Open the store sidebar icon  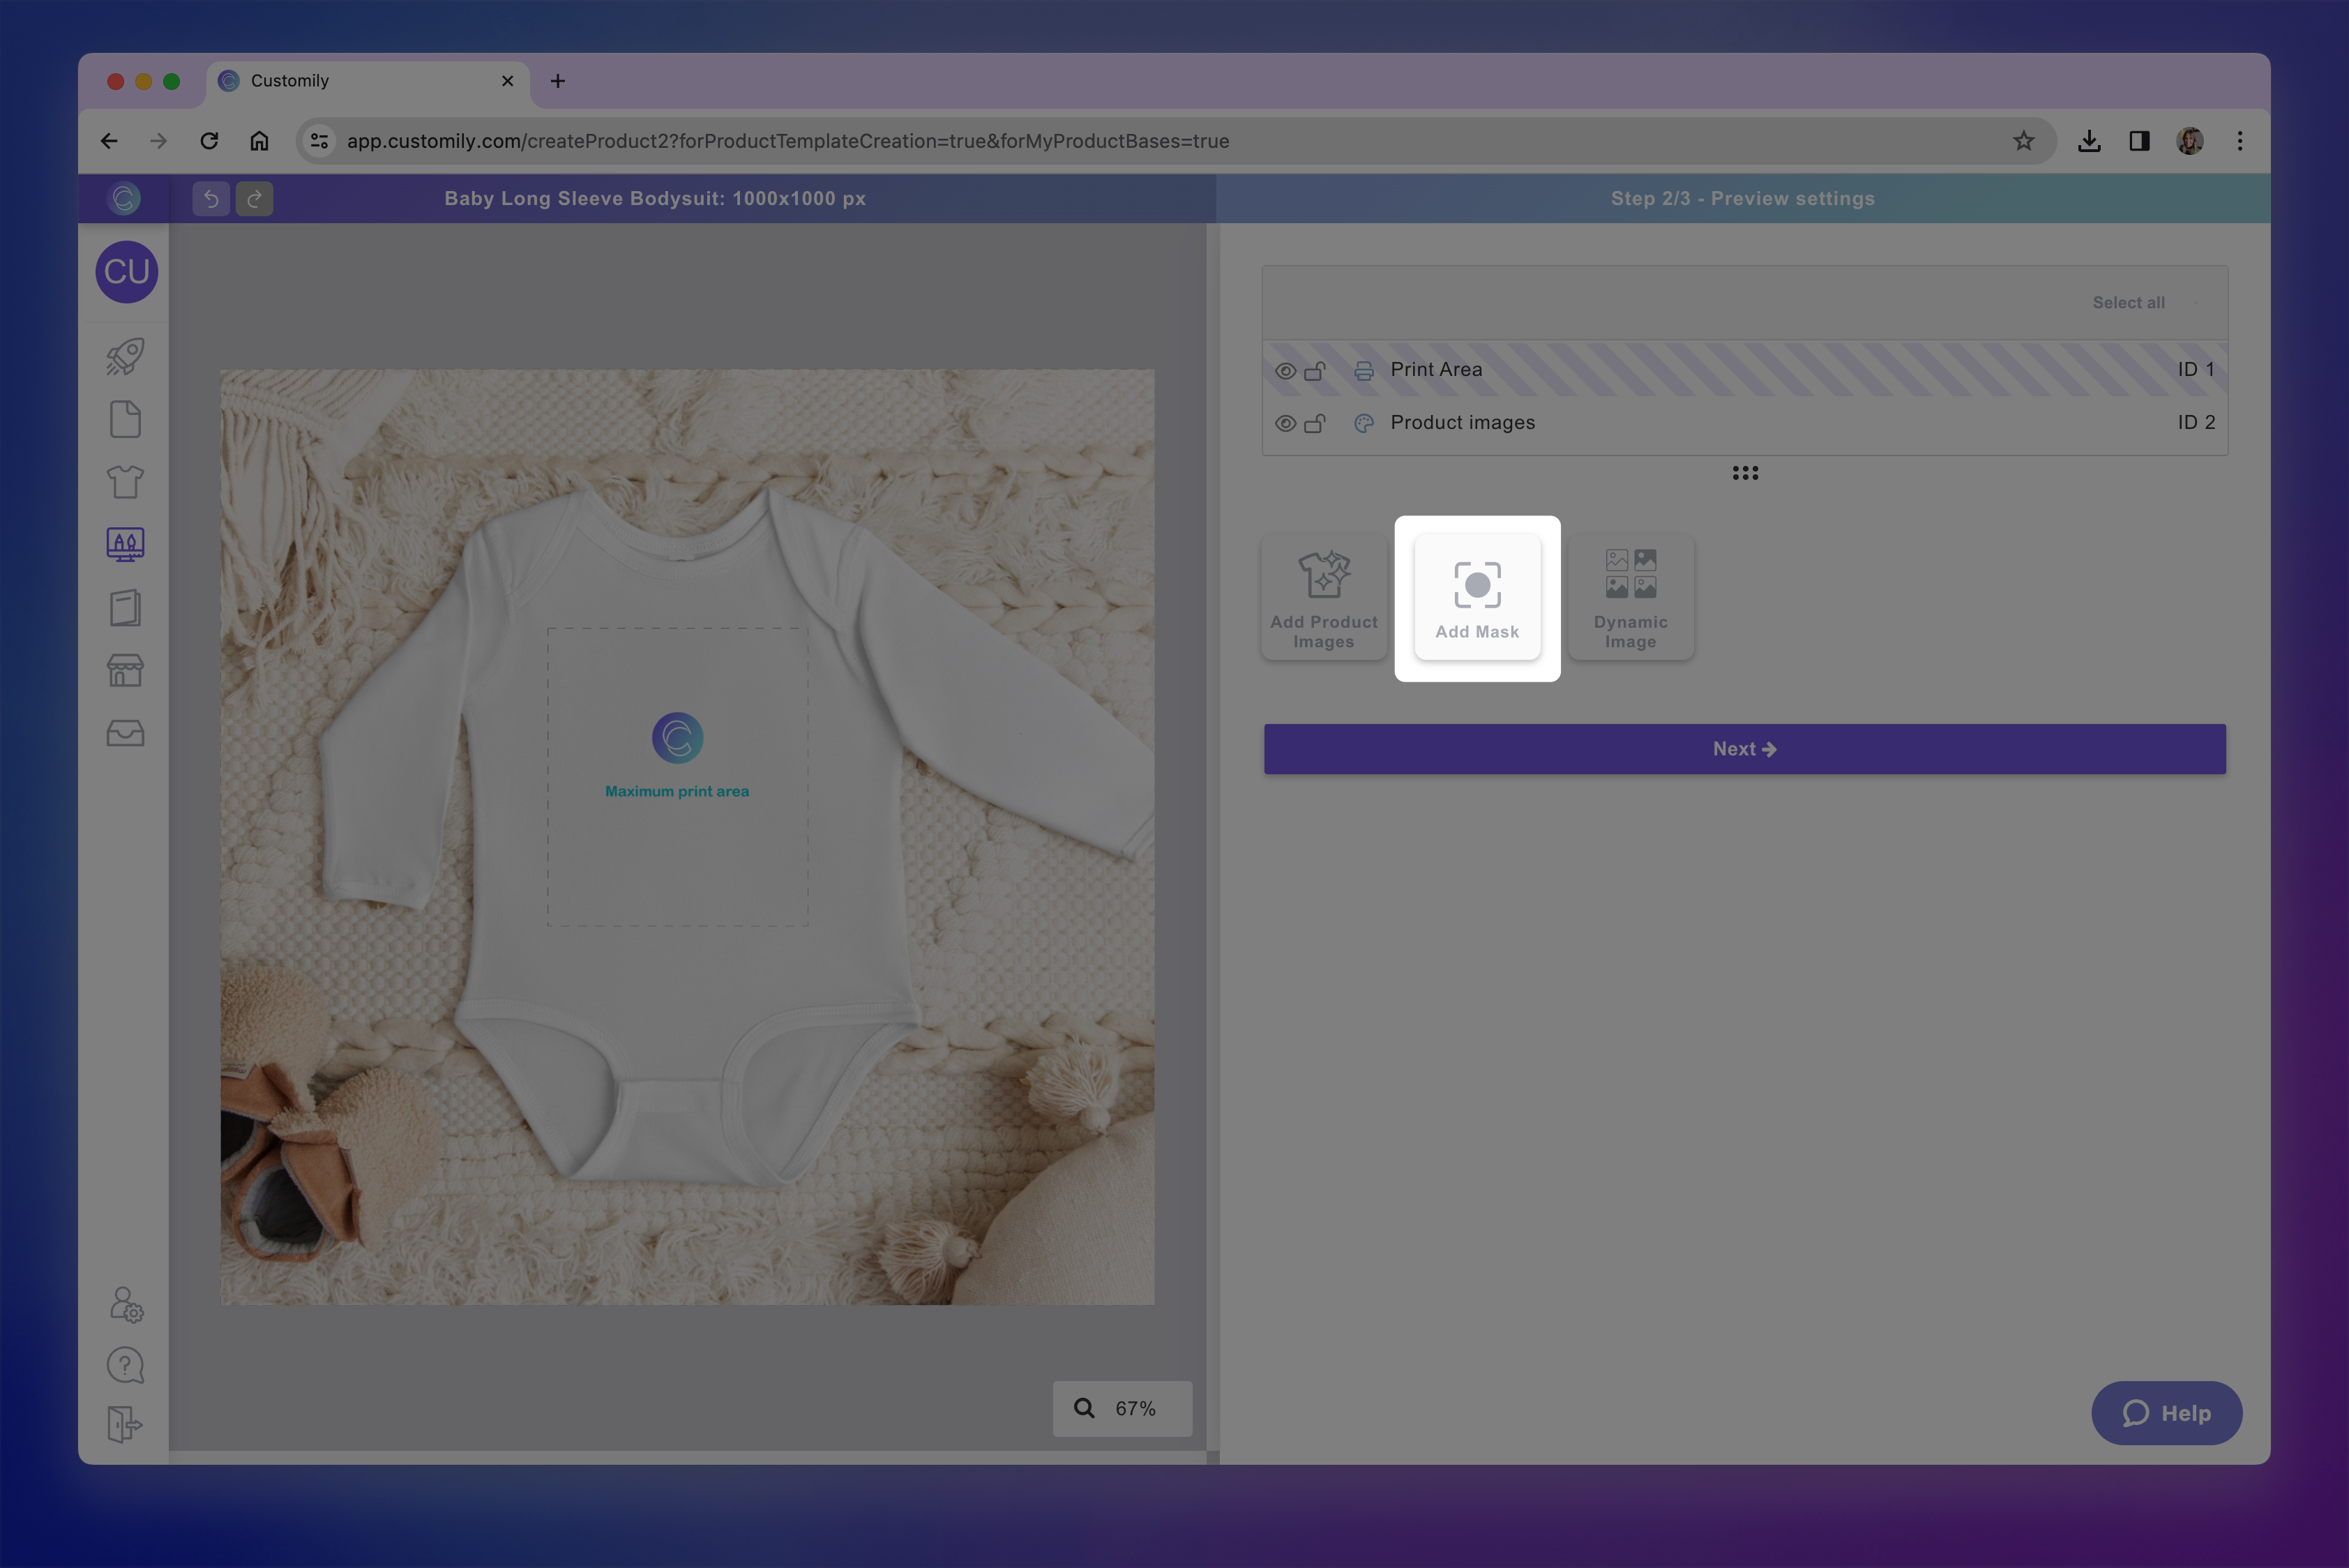pos(125,670)
